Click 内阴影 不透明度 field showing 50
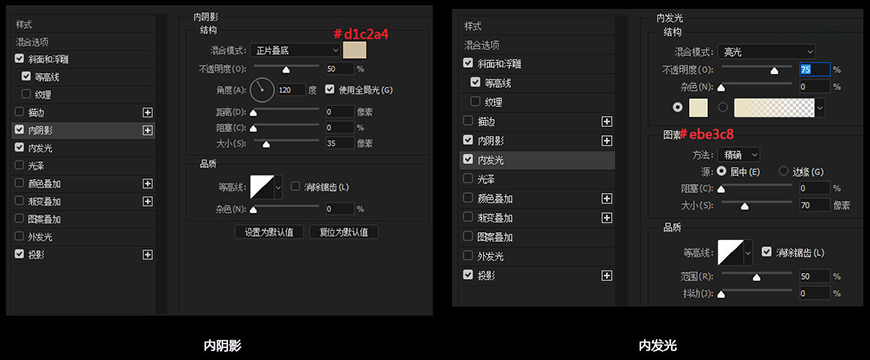Screen dimensions: 870x360 click(340, 69)
